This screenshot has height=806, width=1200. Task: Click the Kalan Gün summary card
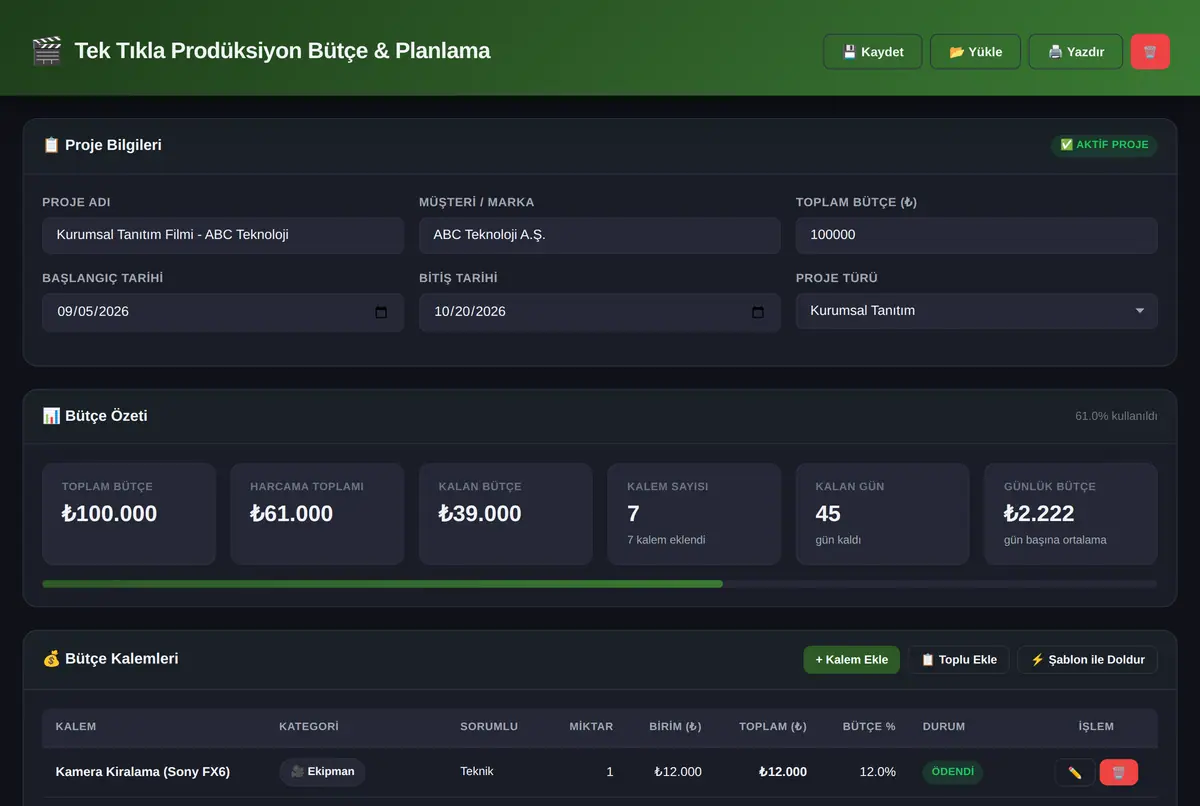[883, 514]
